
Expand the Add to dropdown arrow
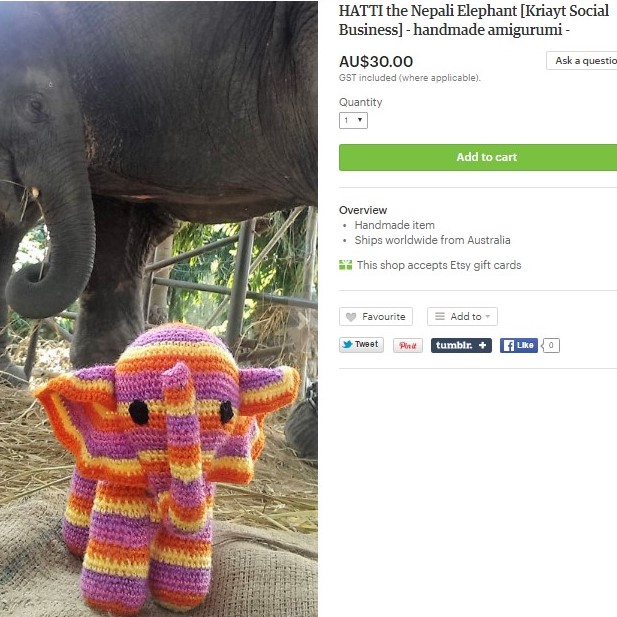[x=488, y=317]
